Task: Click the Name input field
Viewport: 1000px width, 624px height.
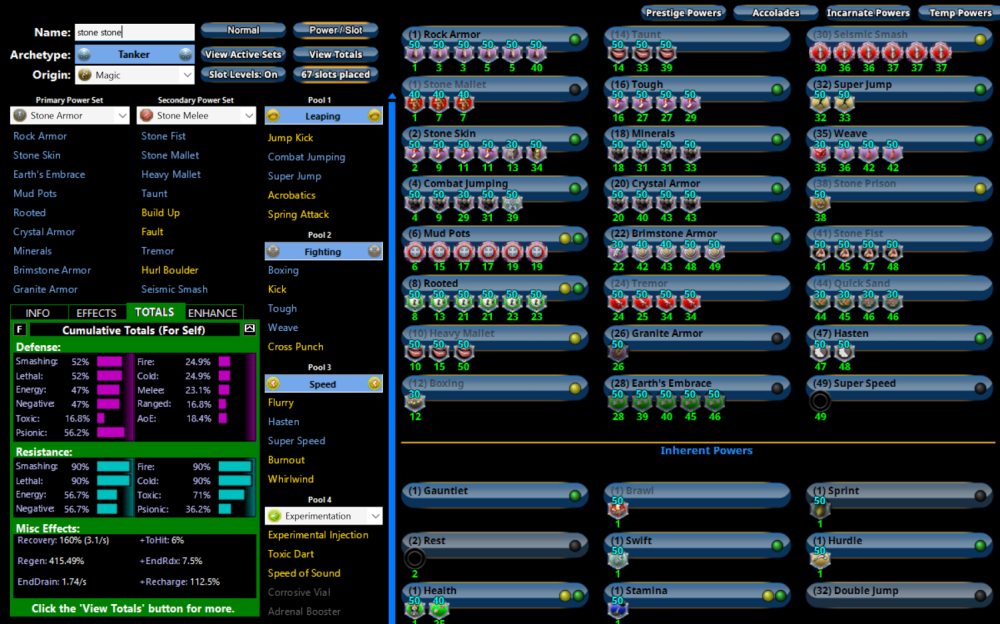Action: tap(133, 32)
